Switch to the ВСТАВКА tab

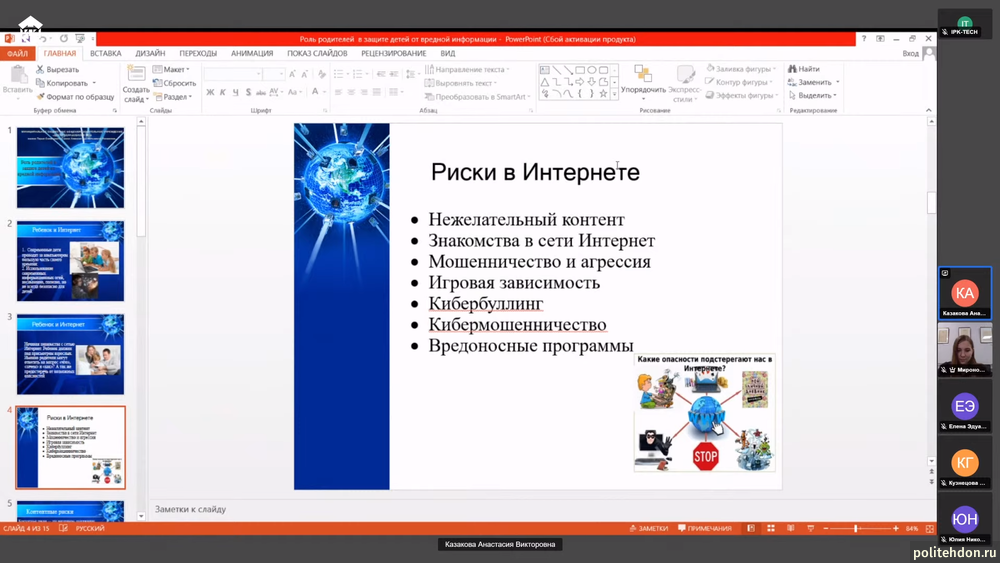pos(105,54)
